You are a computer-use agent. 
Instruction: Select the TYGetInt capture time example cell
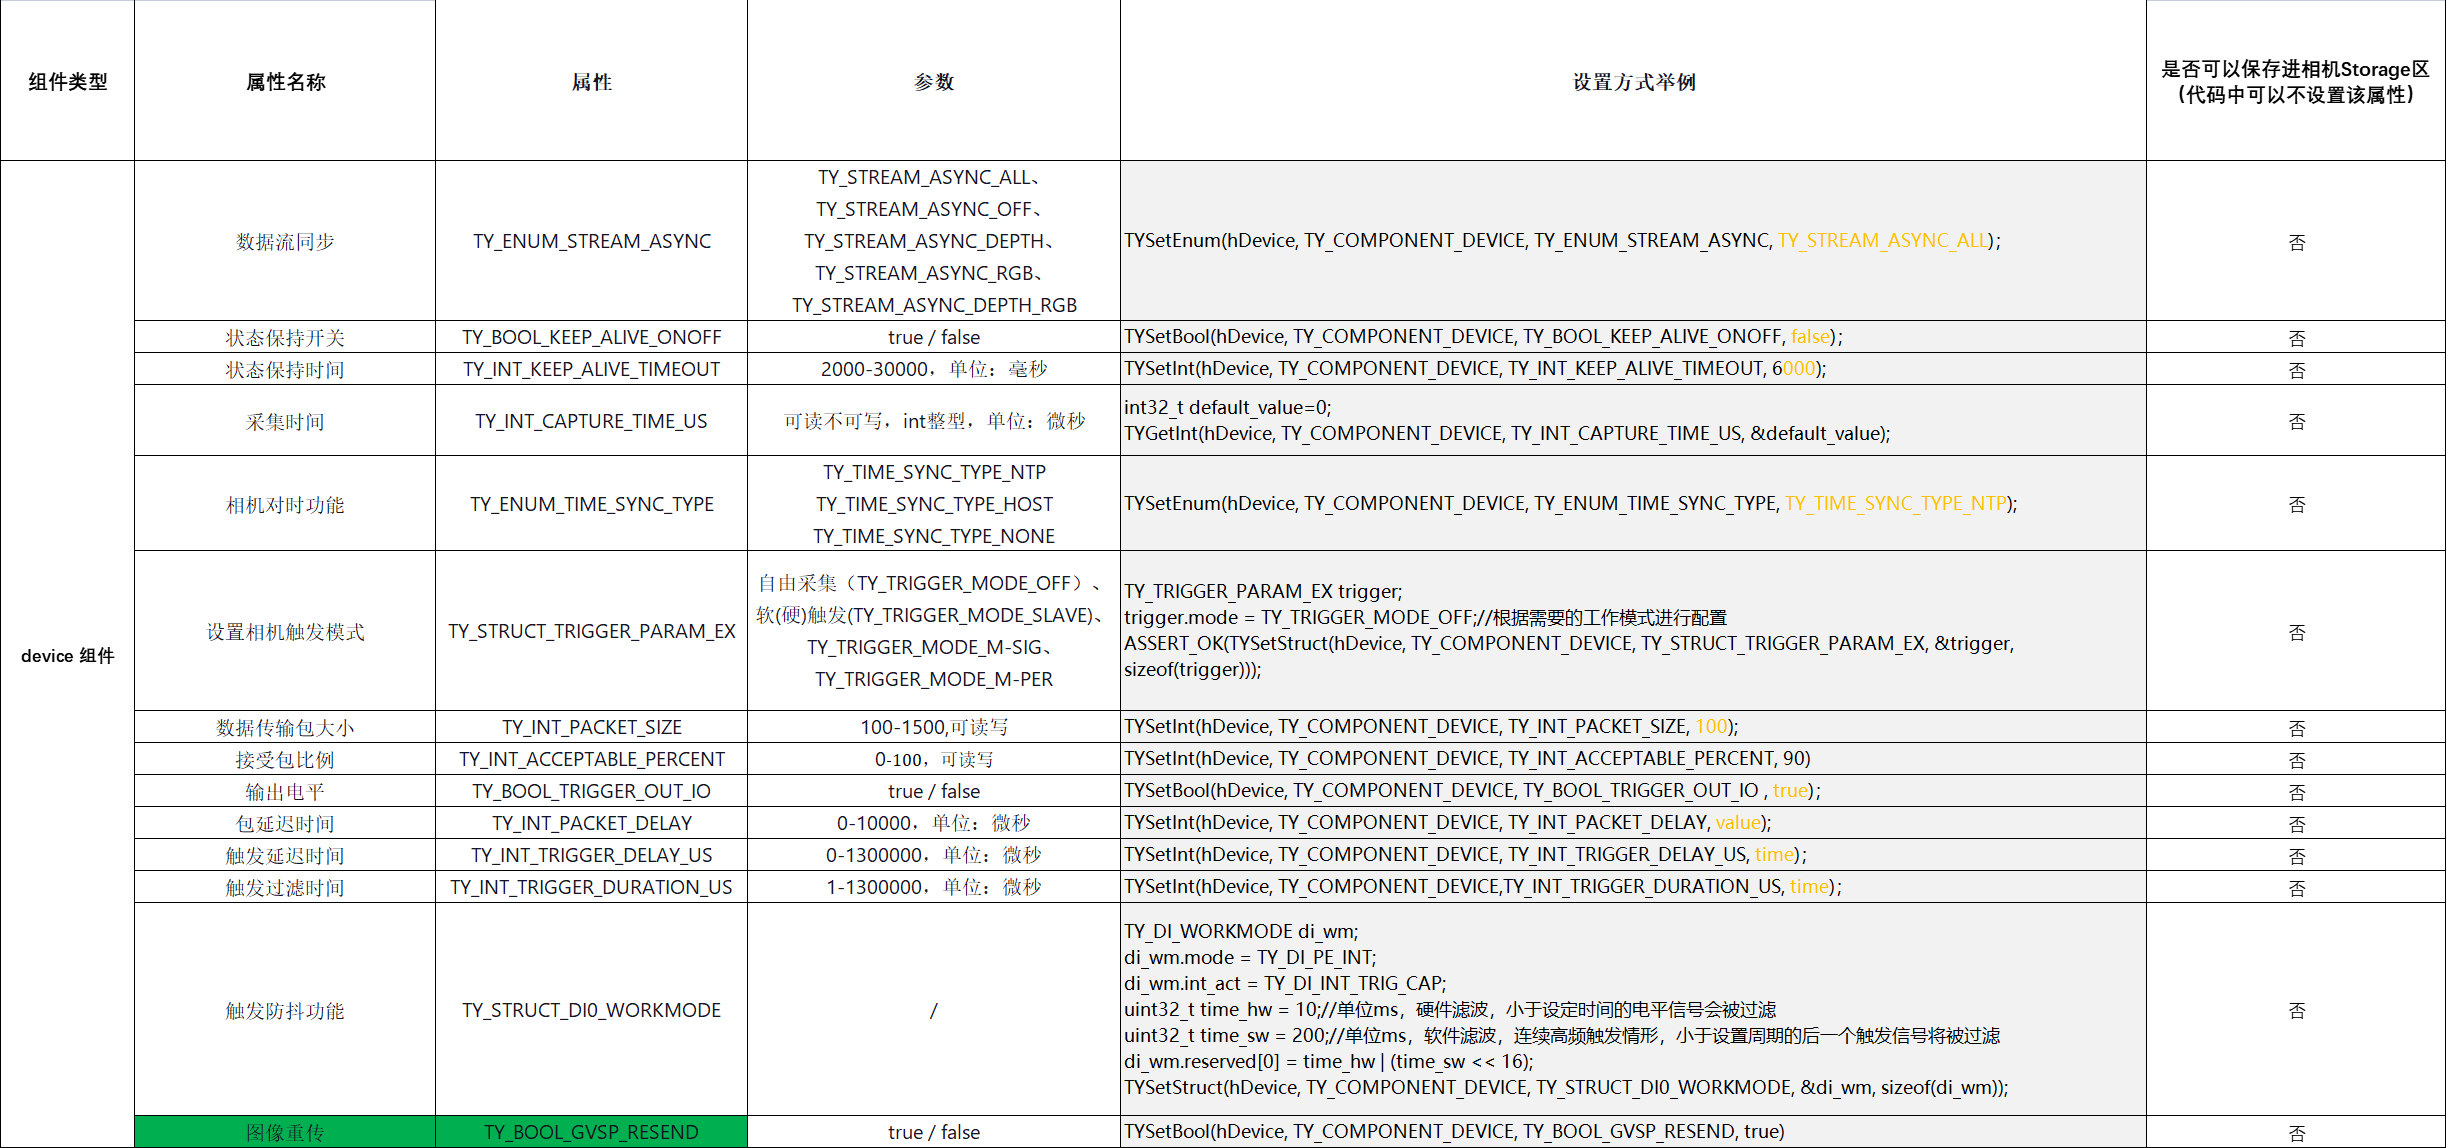coord(1633,420)
